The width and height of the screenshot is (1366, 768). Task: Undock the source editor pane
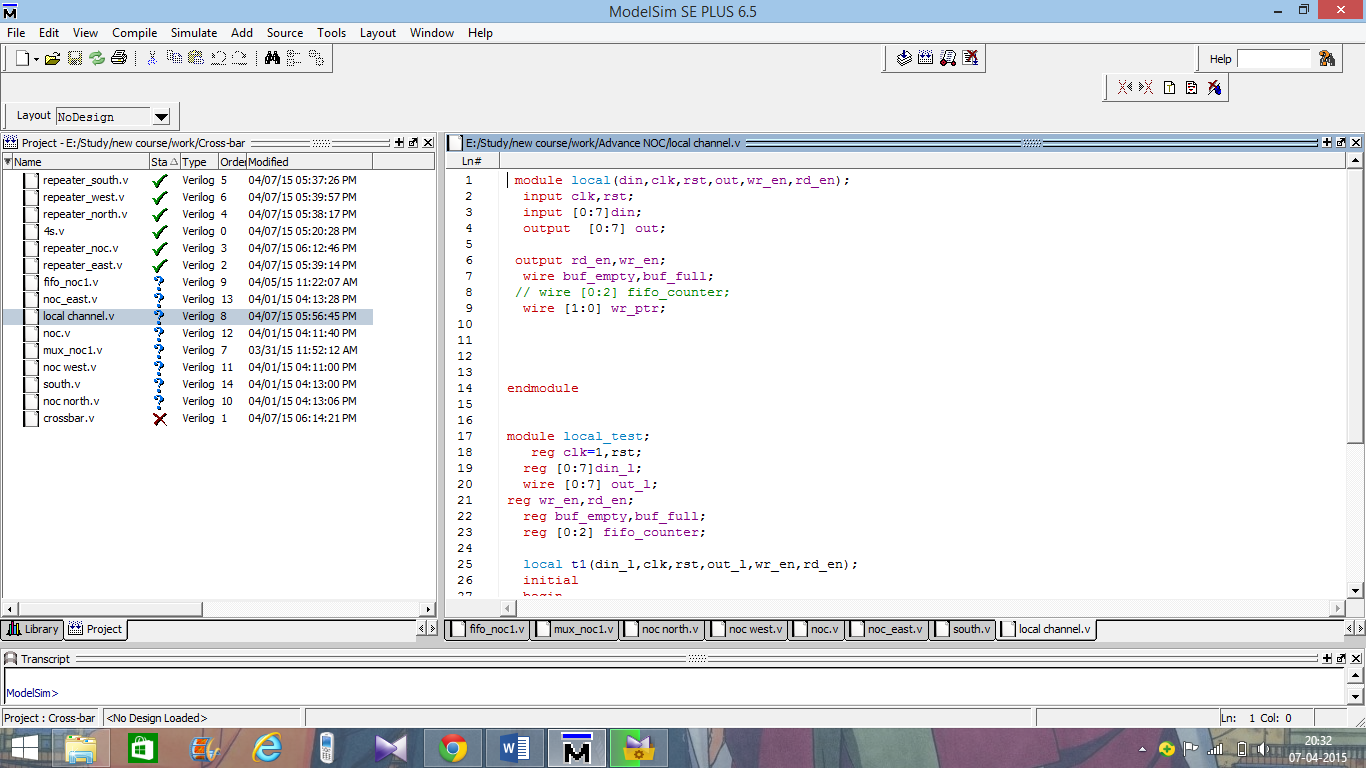click(1341, 143)
